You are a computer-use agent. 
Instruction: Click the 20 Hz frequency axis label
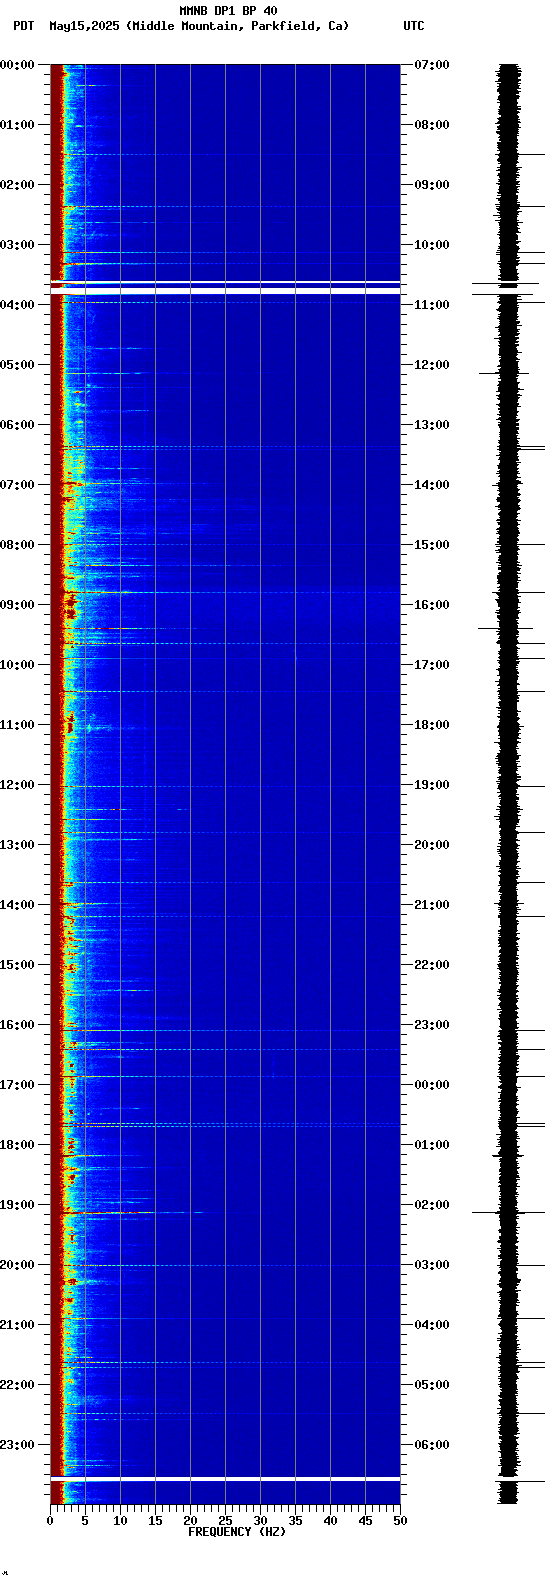190,1521
